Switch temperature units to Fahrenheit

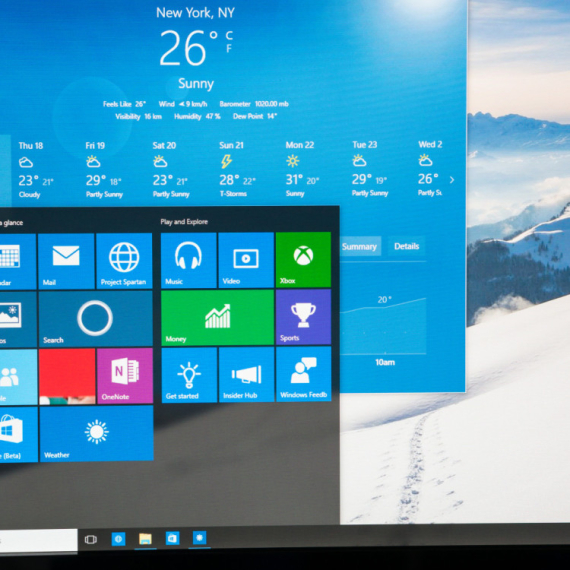coord(229,48)
